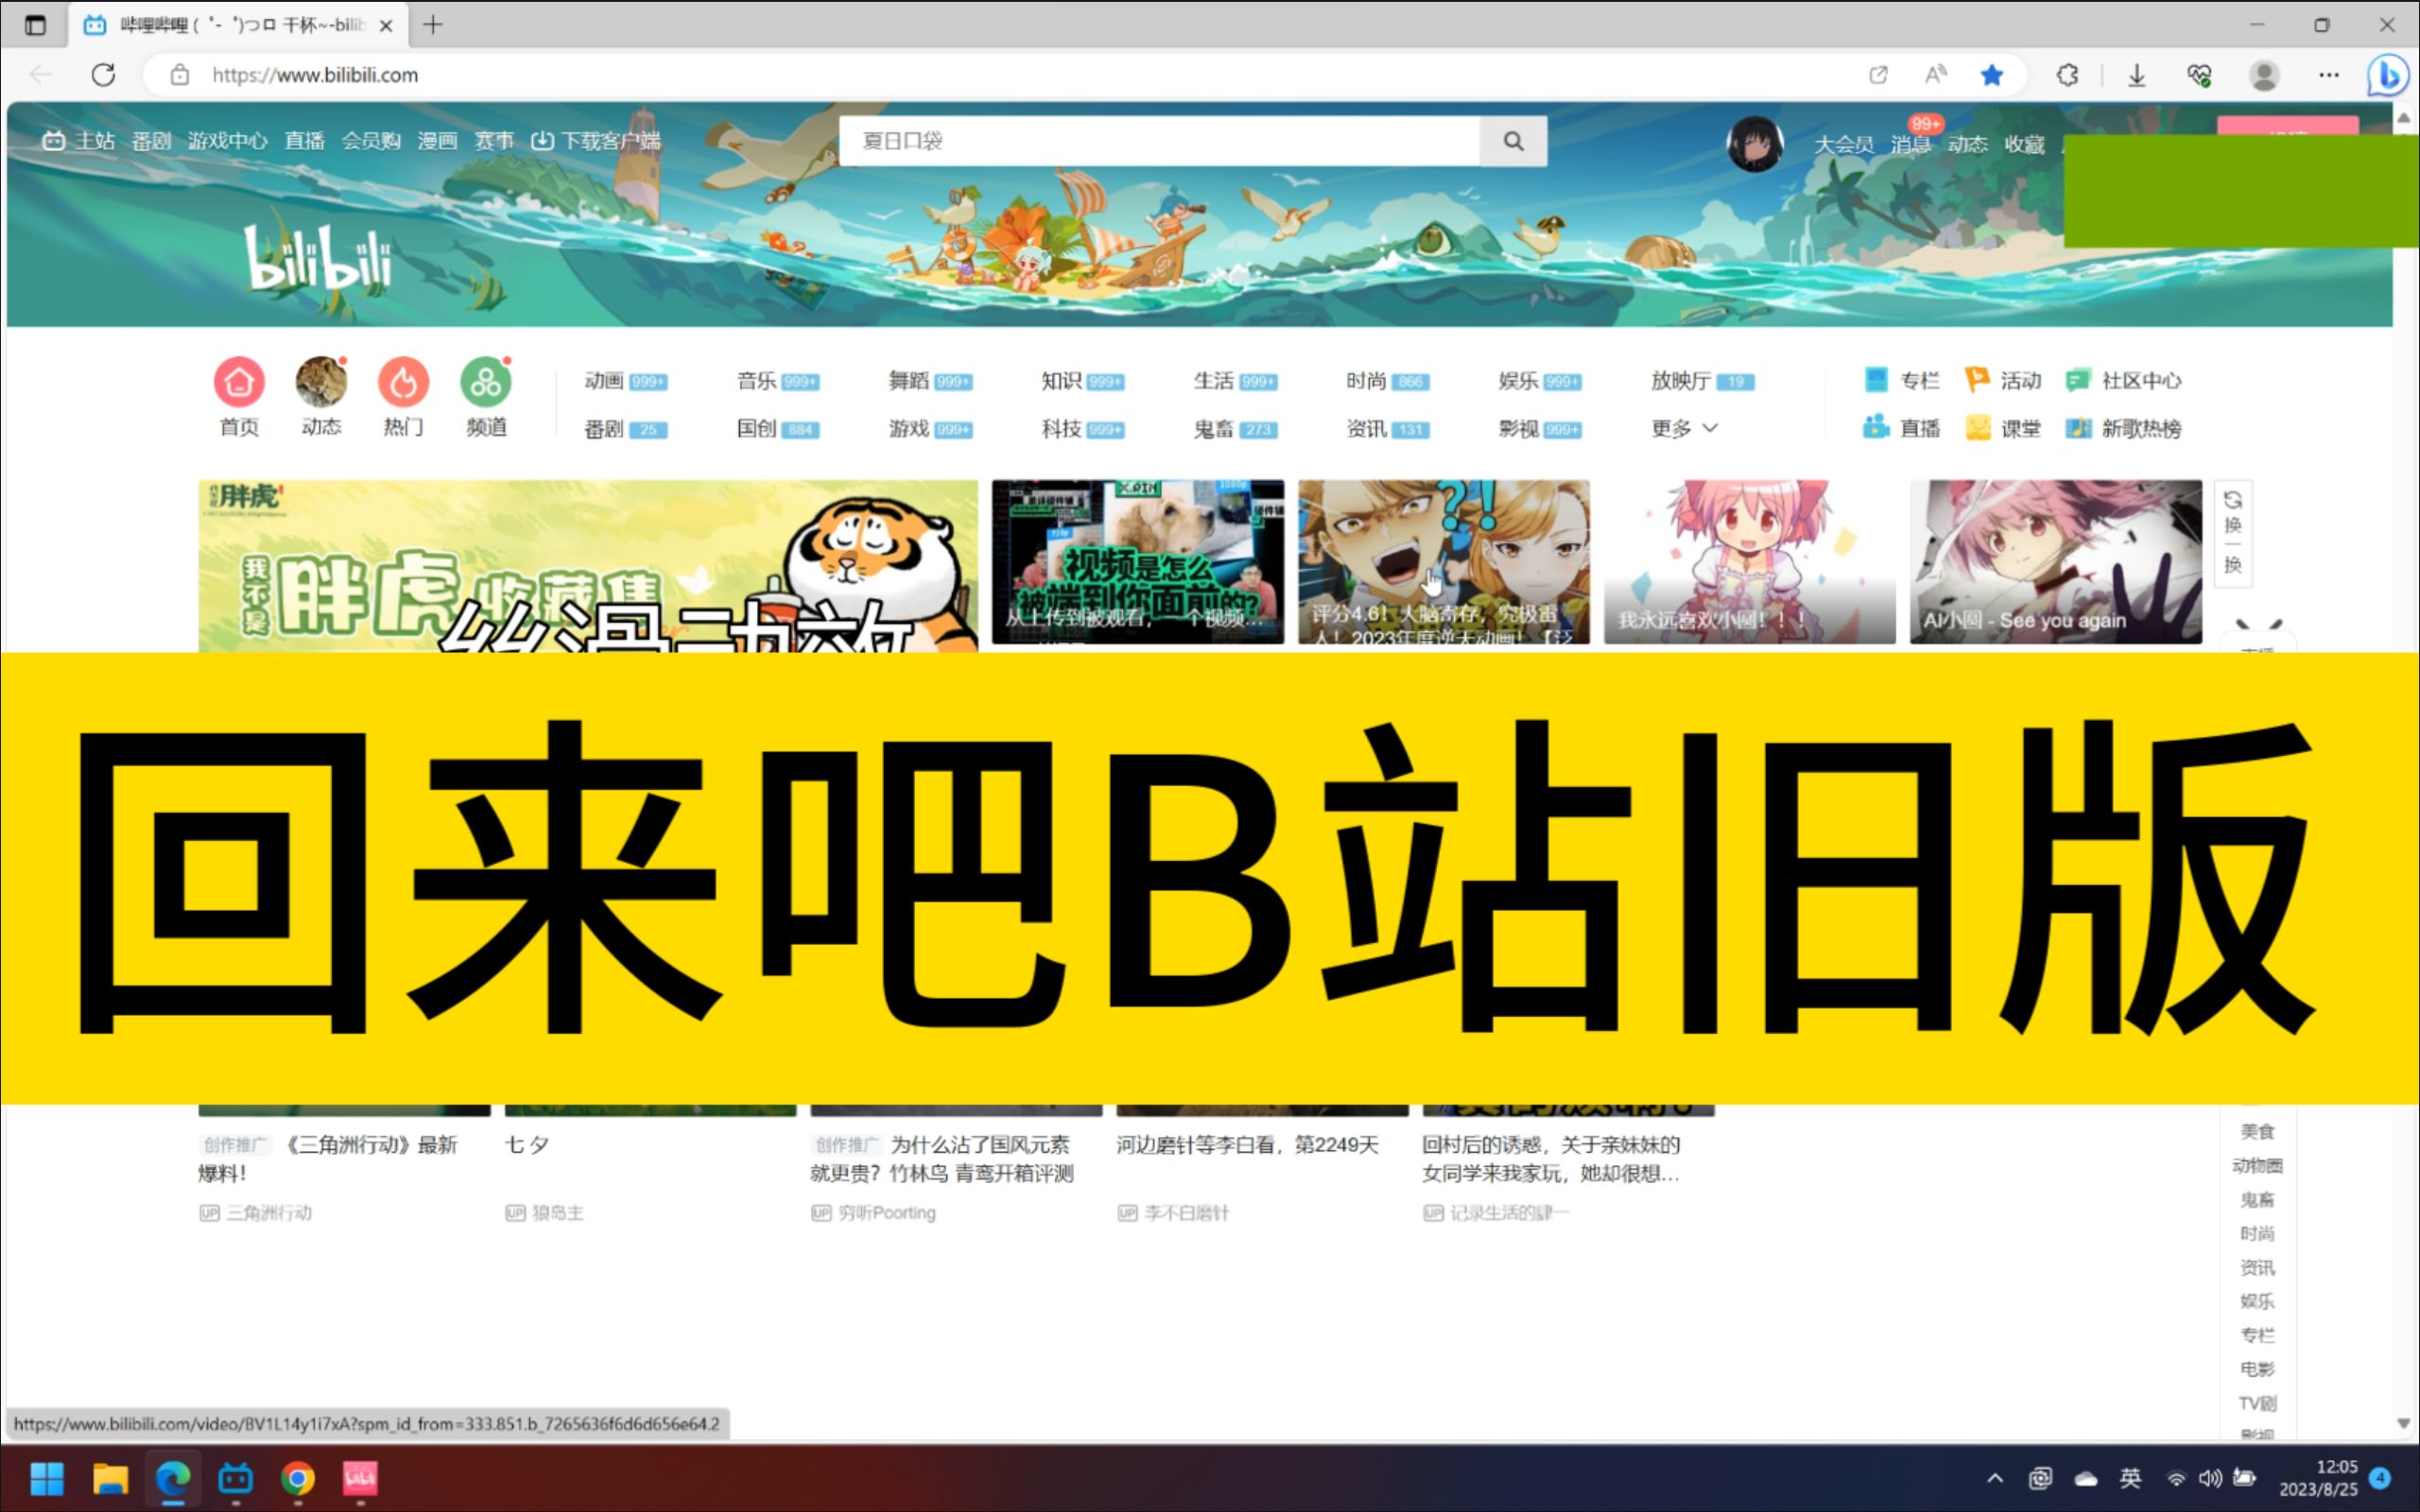Click the page scrollbar down arrow
Image resolution: width=2420 pixels, height=1512 pixels.
(2404, 1424)
